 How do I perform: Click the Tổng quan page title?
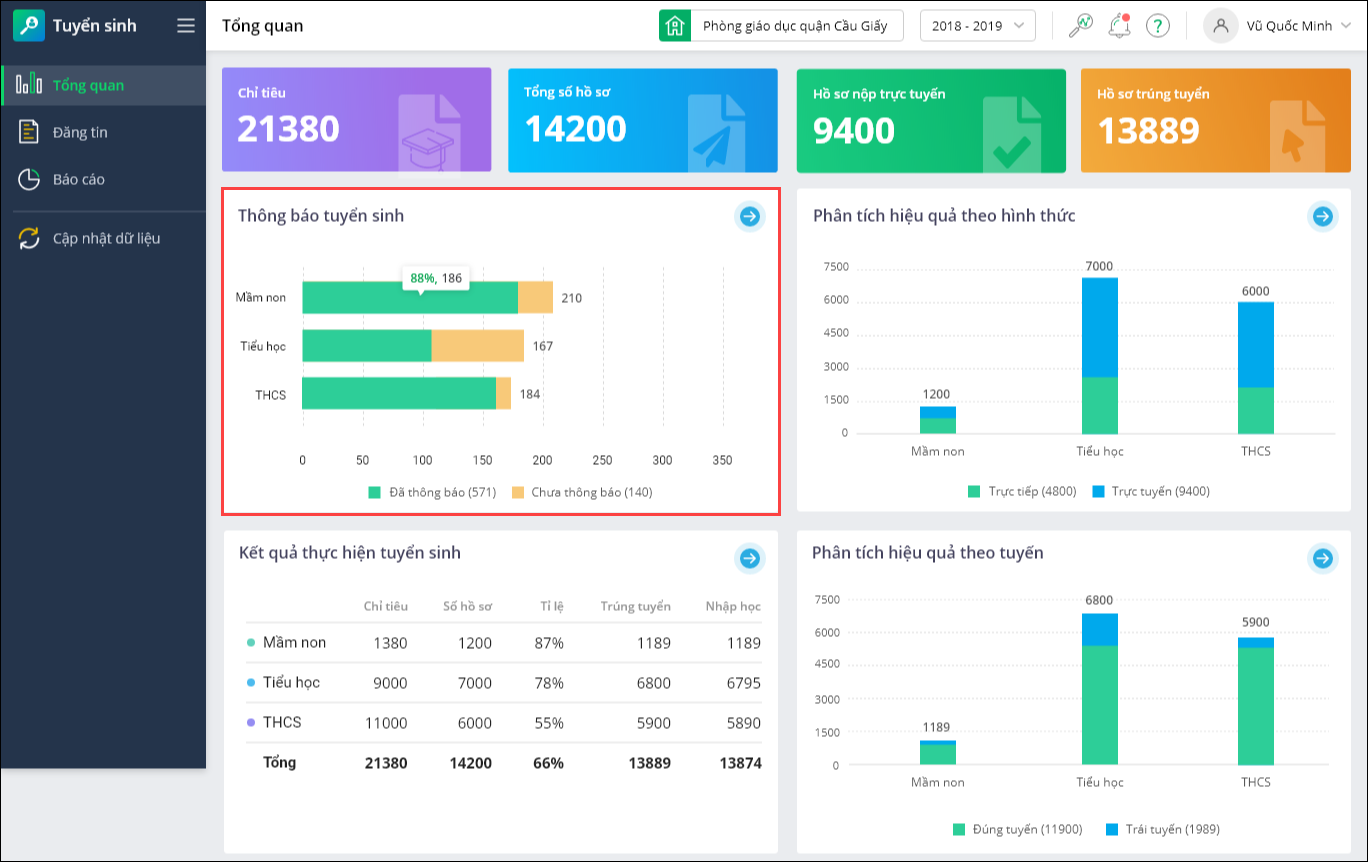263,26
